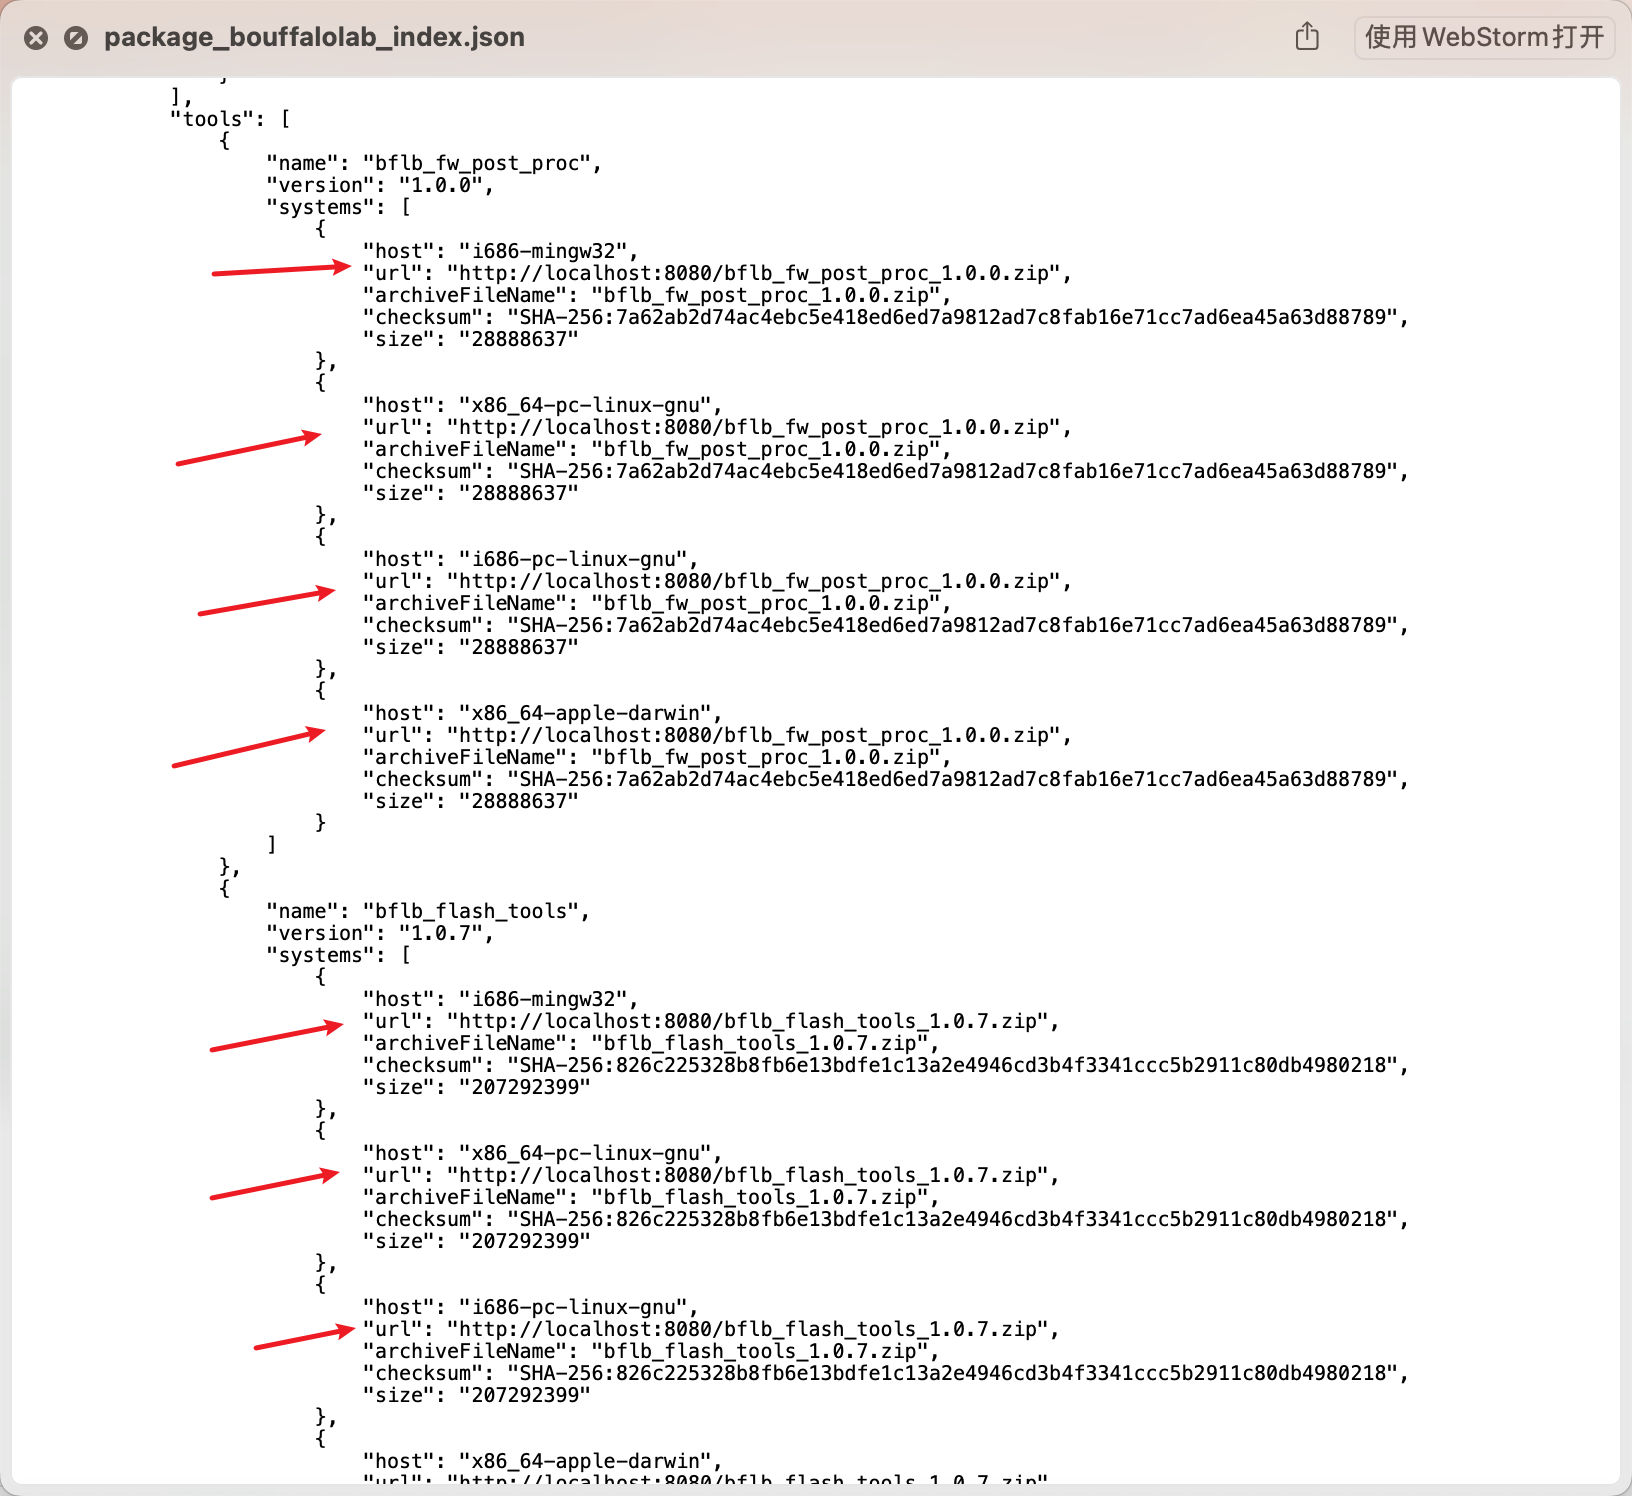Click the i686-mingw32 host line under bflb_flash_tools

(500, 999)
